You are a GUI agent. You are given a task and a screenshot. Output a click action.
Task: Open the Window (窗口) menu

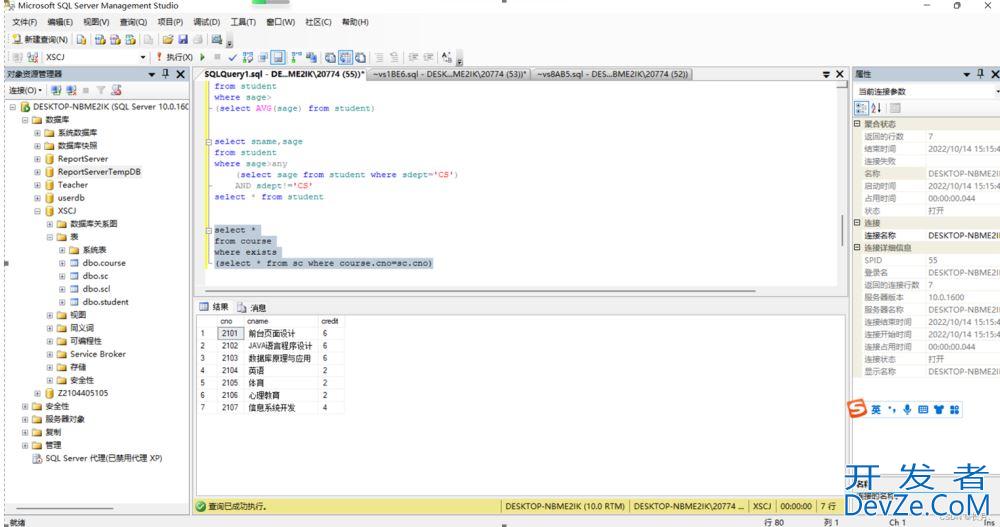coord(281,22)
